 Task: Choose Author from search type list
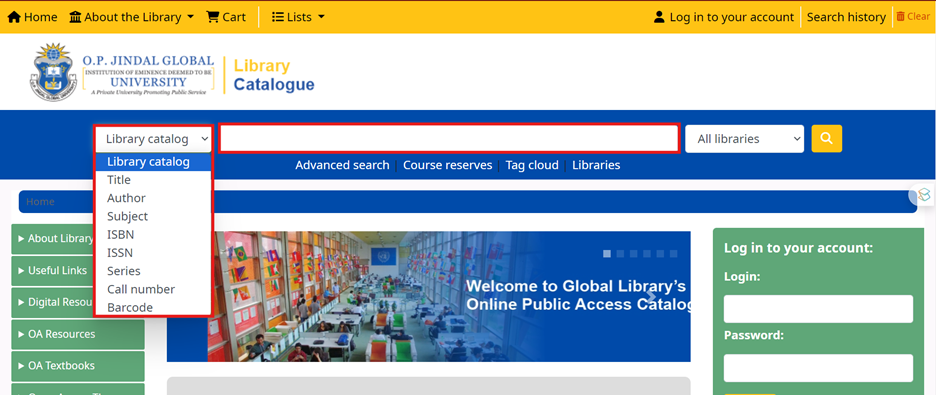click(x=153, y=198)
